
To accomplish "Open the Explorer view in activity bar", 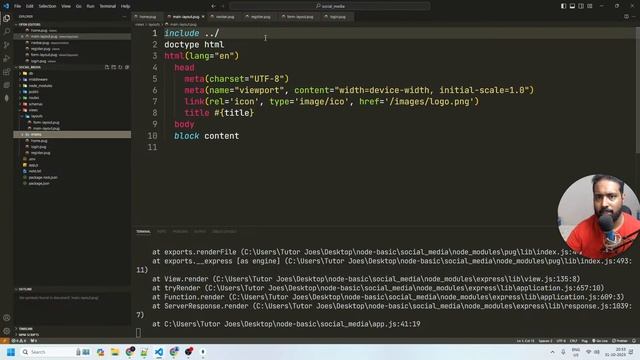I will [7, 18].
